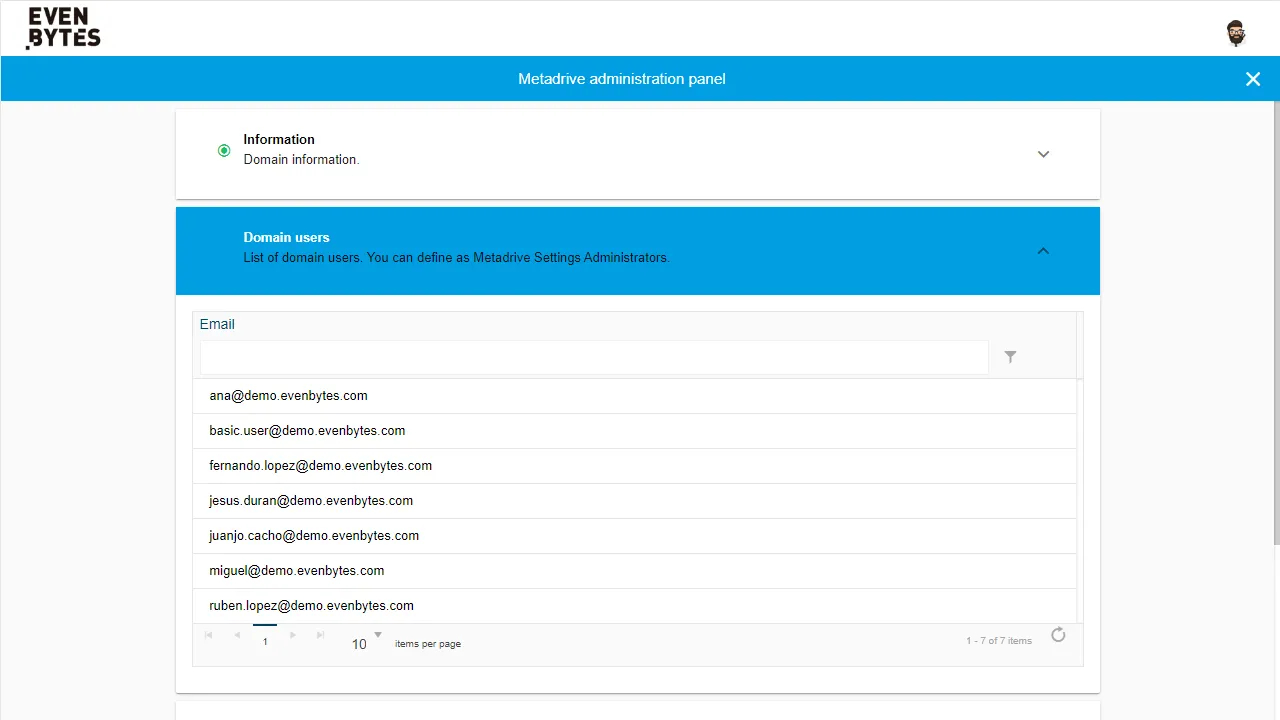The height and width of the screenshot is (720, 1280).
Task: Select juanjo.cacho@demo.evenbytes.com row
Action: (x=634, y=536)
